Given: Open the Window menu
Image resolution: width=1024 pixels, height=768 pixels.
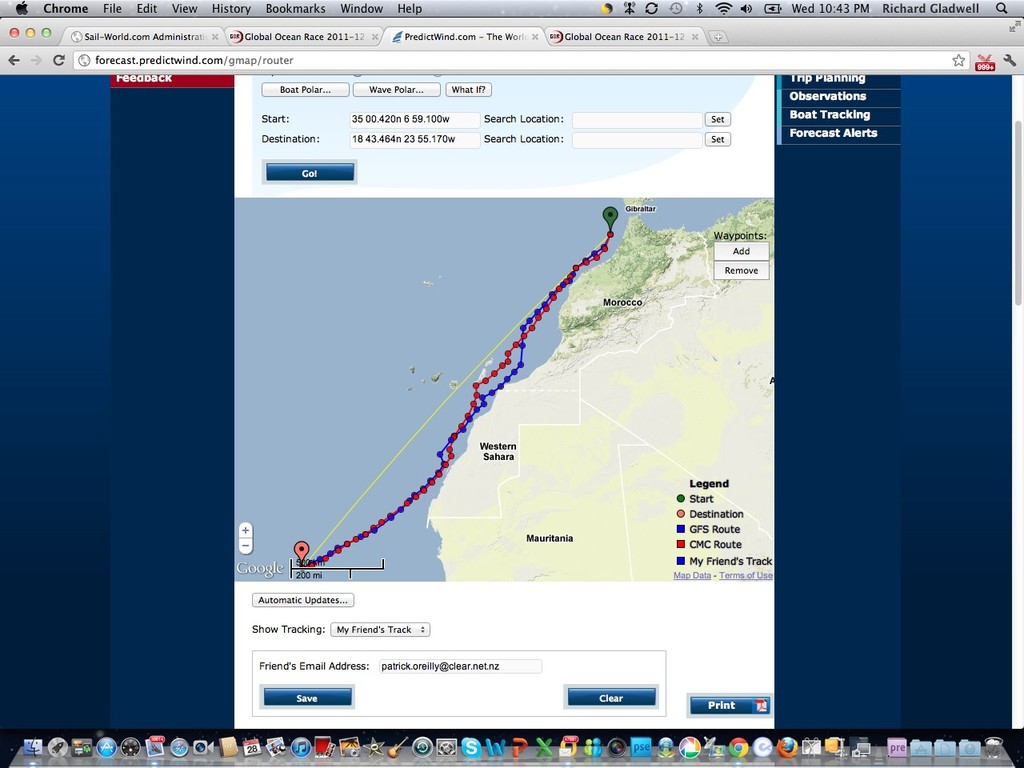Looking at the screenshot, I should tap(361, 8).
